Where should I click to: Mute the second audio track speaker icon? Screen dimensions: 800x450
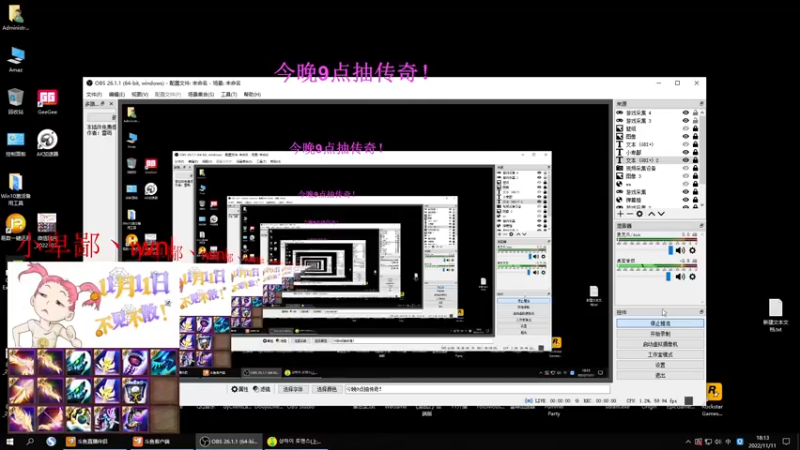pyautogui.click(x=680, y=277)
